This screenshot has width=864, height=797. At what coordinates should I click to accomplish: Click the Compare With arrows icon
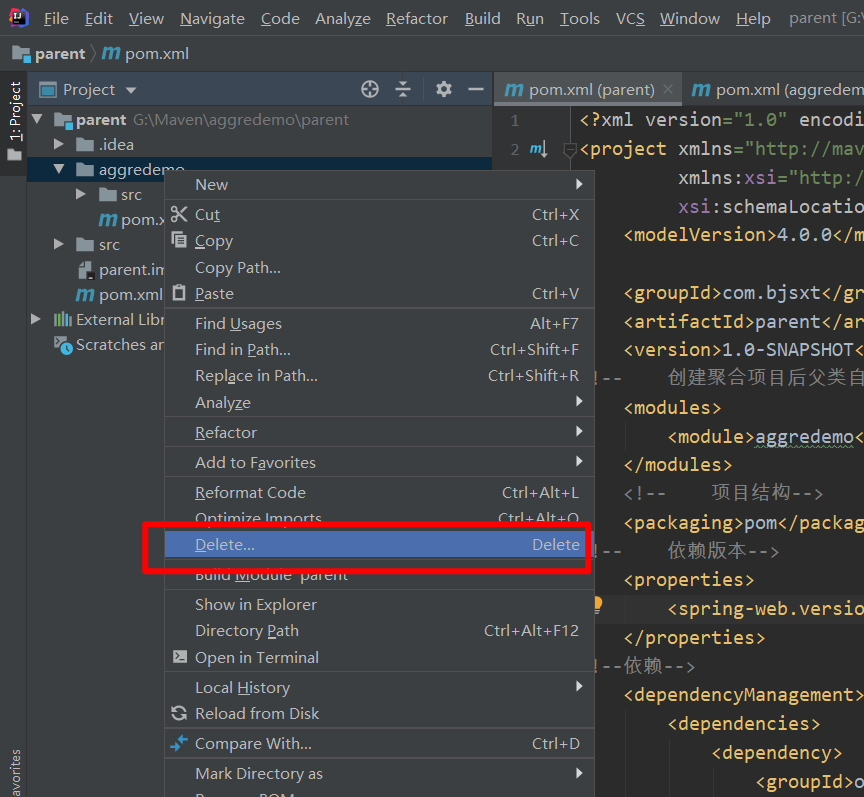point(179,743)
